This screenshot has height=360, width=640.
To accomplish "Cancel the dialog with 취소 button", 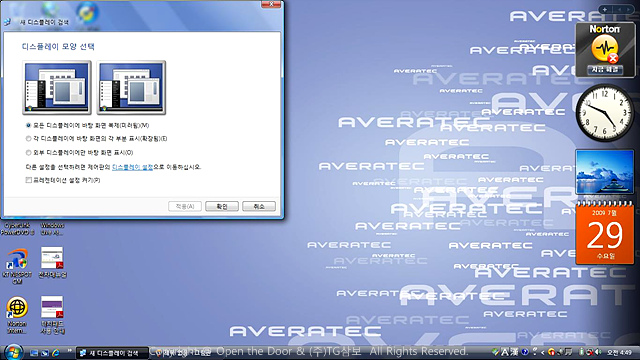I will tap(259, 207).
